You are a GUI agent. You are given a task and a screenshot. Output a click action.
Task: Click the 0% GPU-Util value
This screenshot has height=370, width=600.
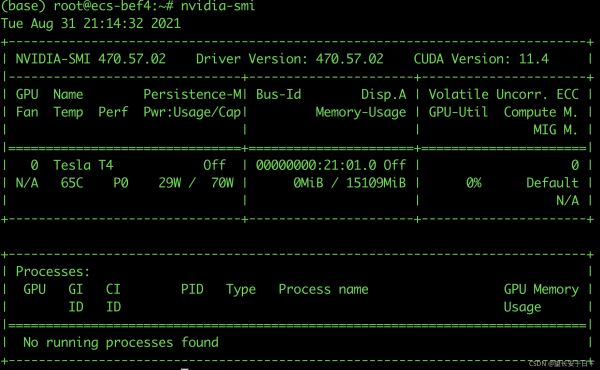pos(474,183)
